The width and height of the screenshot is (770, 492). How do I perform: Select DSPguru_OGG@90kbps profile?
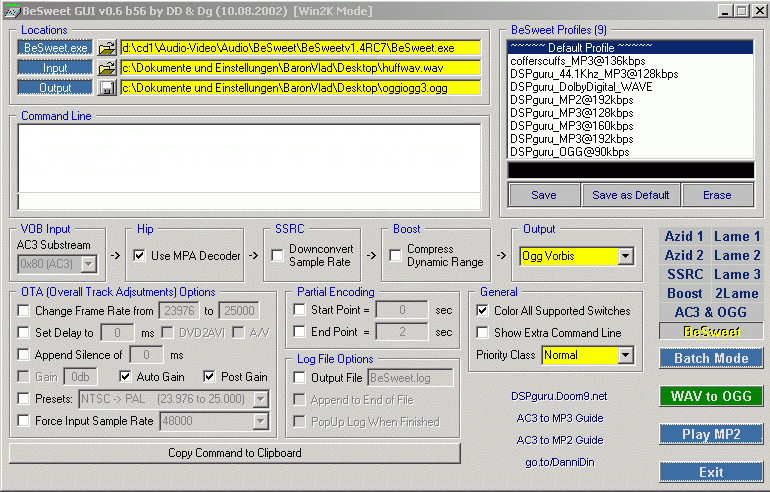click(631, 152)
